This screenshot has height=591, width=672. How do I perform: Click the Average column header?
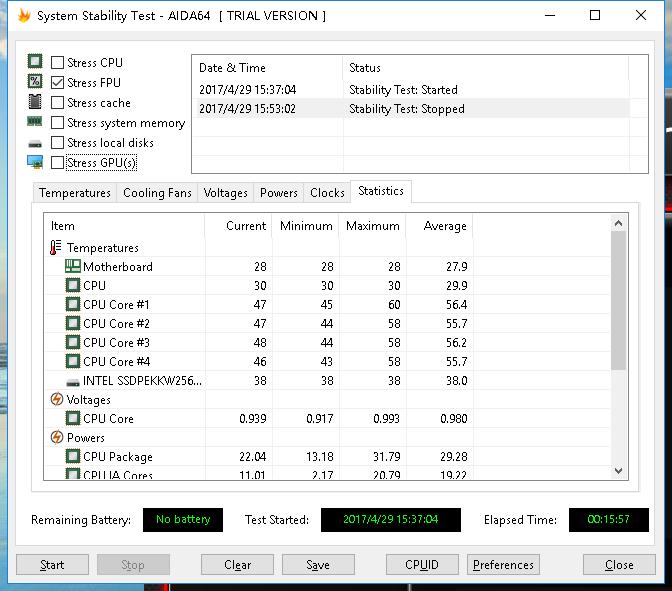pos(440,226)
